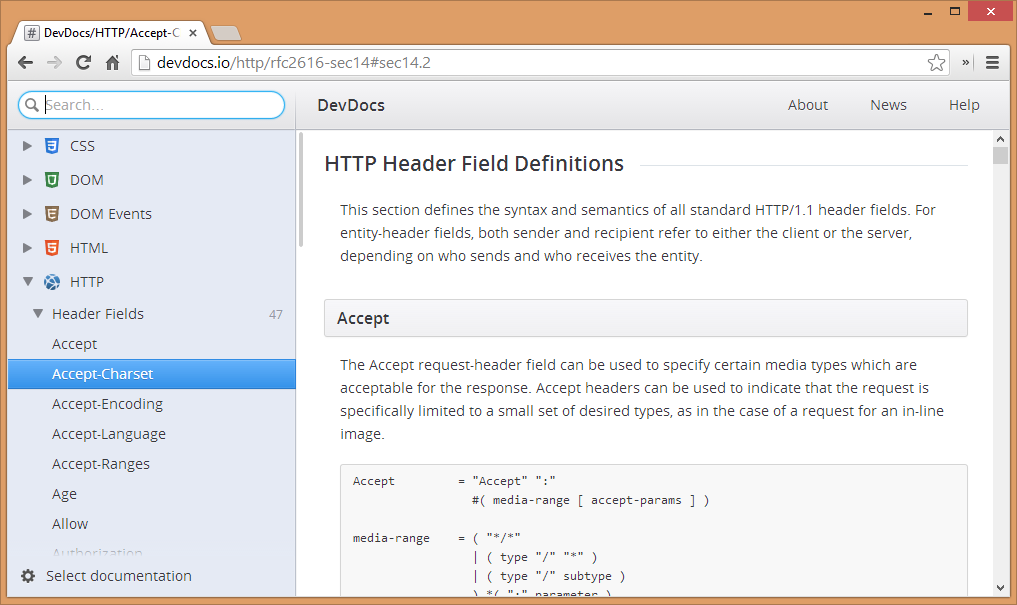Click the DOM shield icon

click(52, 180)
